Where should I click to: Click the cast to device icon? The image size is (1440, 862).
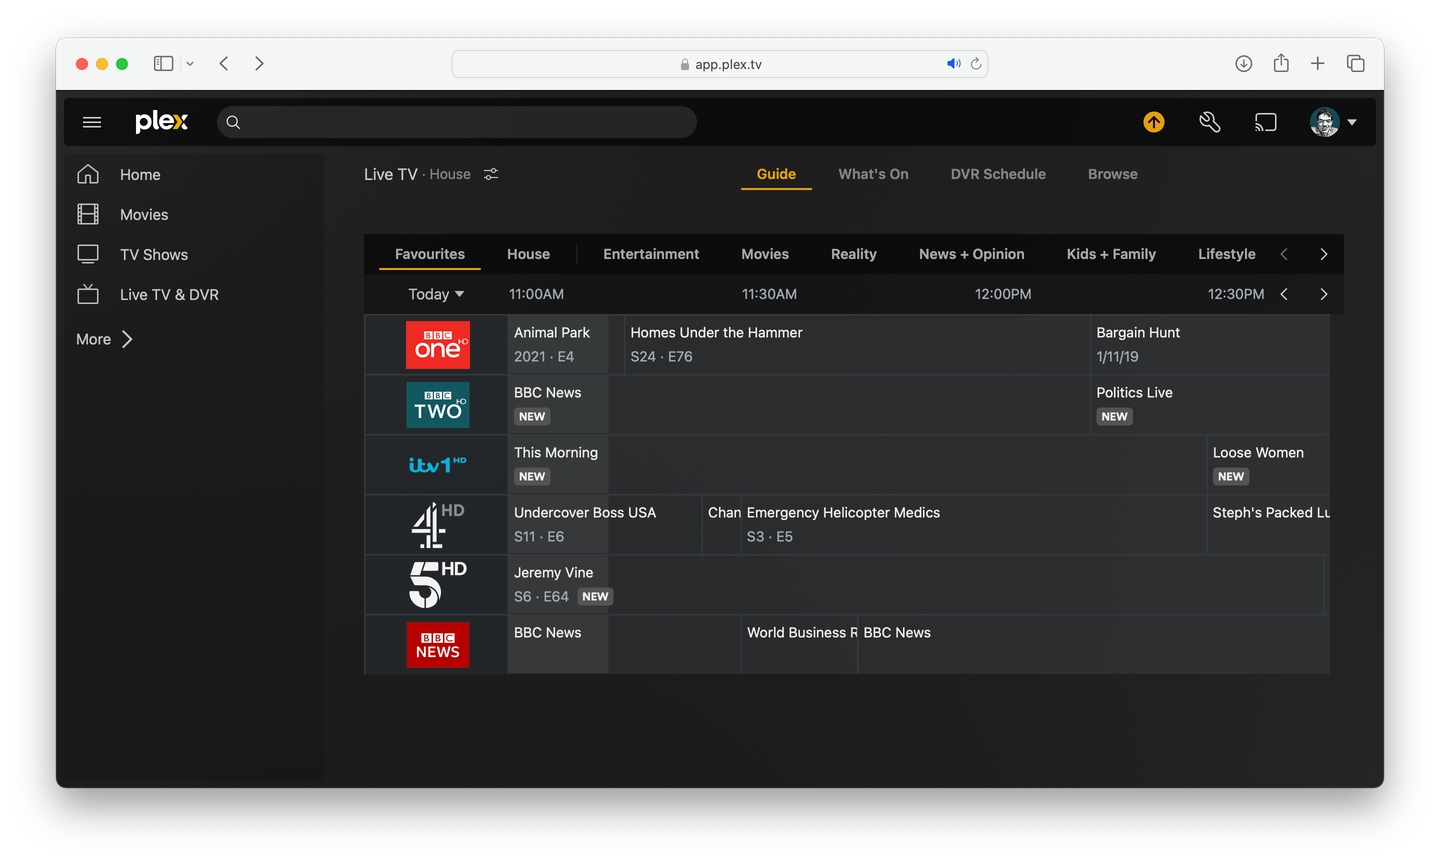click(1266, 122)
